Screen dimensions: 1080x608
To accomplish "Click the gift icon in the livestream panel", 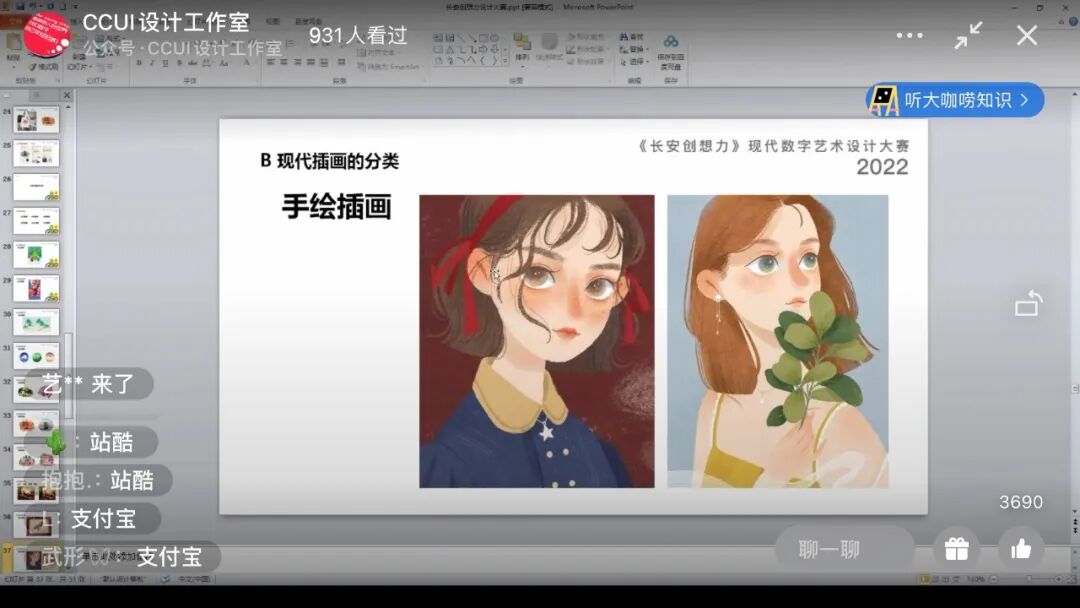I will (956, 548).
